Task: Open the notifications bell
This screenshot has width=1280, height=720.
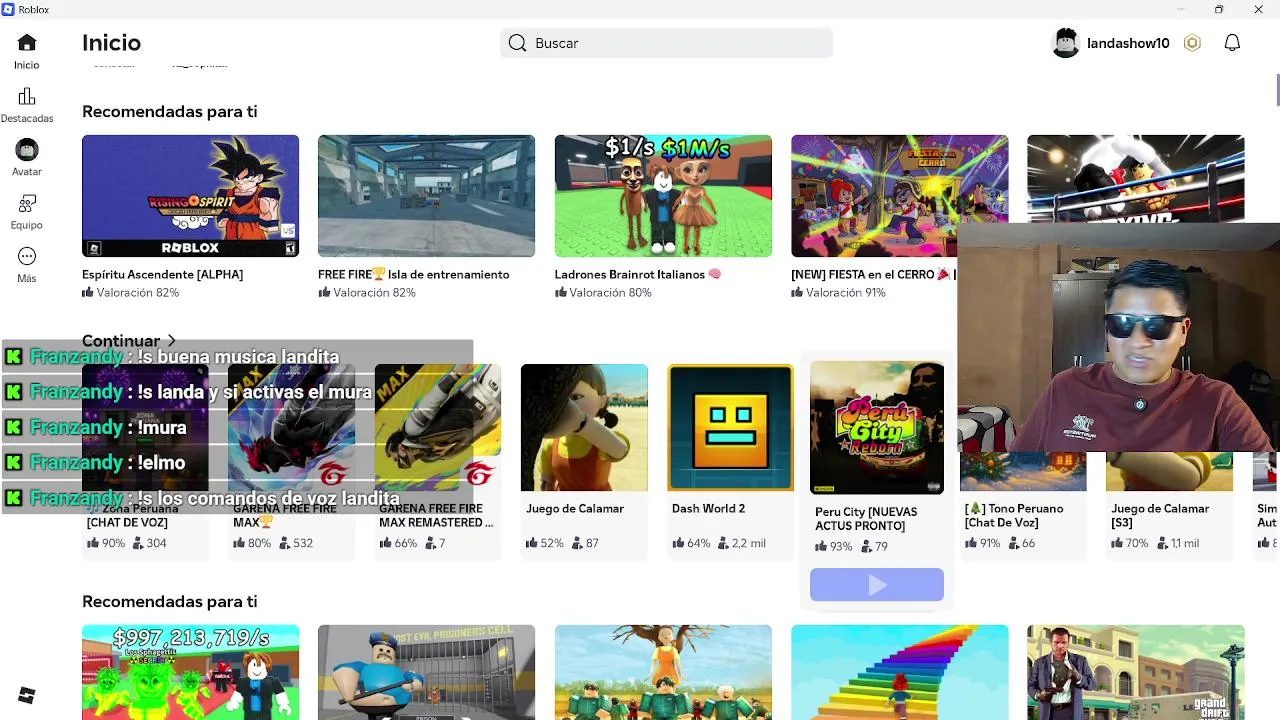Action: (x=1232, y=43)
